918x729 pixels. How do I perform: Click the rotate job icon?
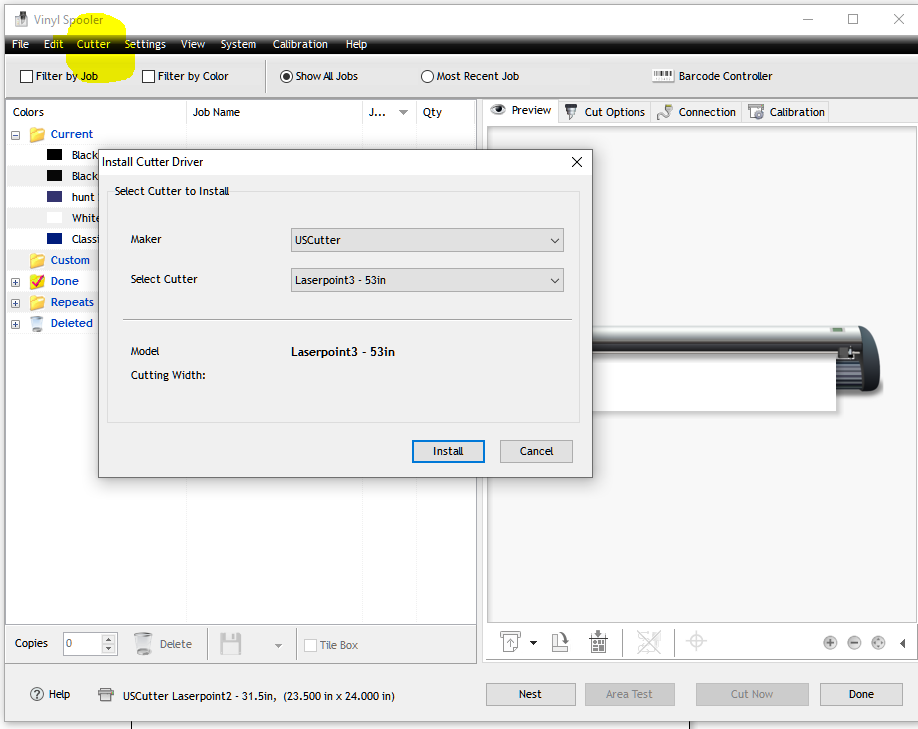point(560,642)
